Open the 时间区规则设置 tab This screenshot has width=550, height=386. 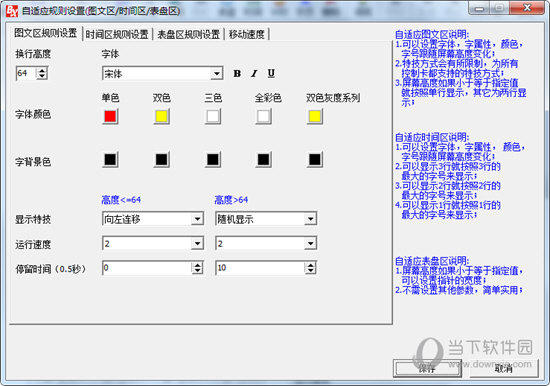(117, 34)
